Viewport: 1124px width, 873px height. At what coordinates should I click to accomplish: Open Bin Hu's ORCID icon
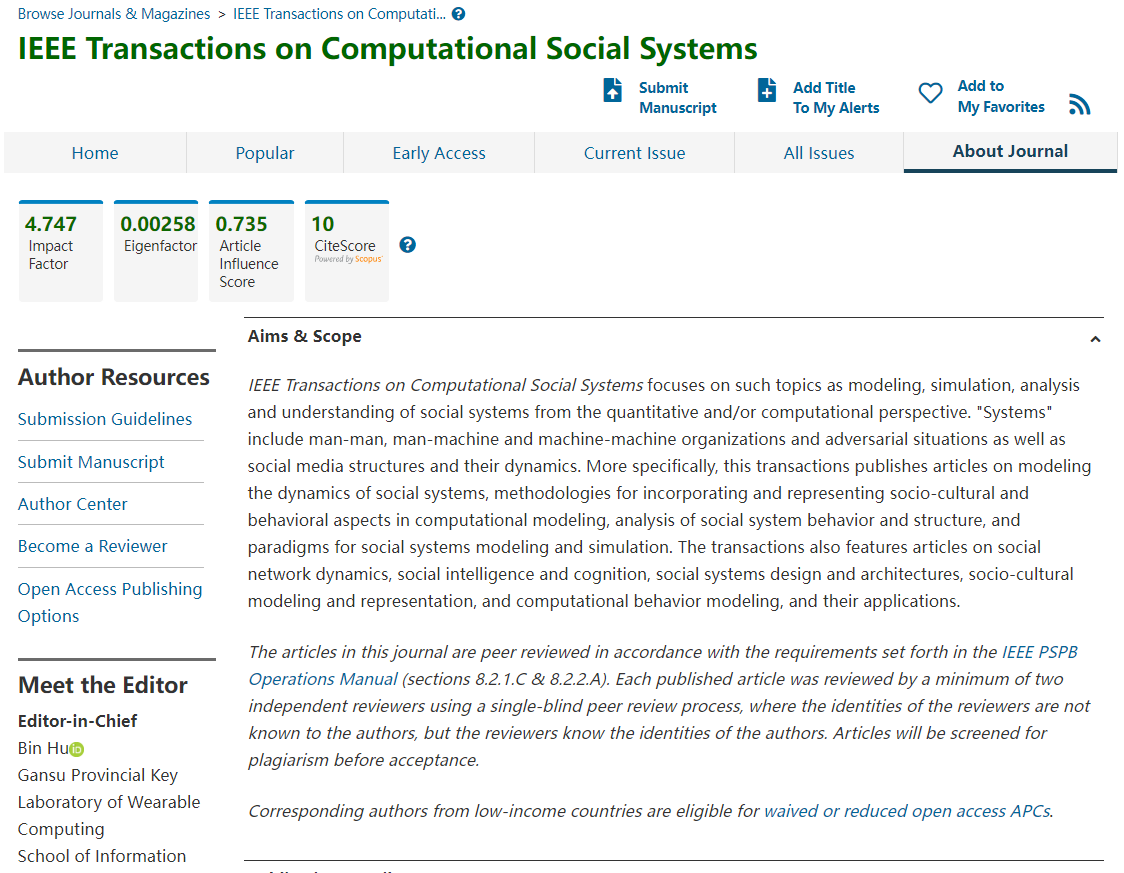(77, 749)
